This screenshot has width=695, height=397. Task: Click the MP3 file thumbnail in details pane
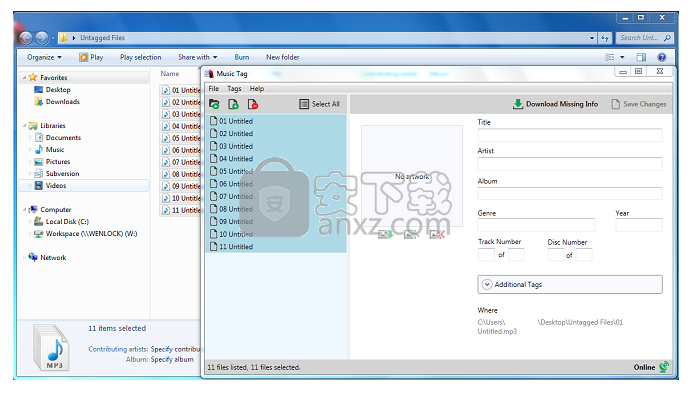51,348
